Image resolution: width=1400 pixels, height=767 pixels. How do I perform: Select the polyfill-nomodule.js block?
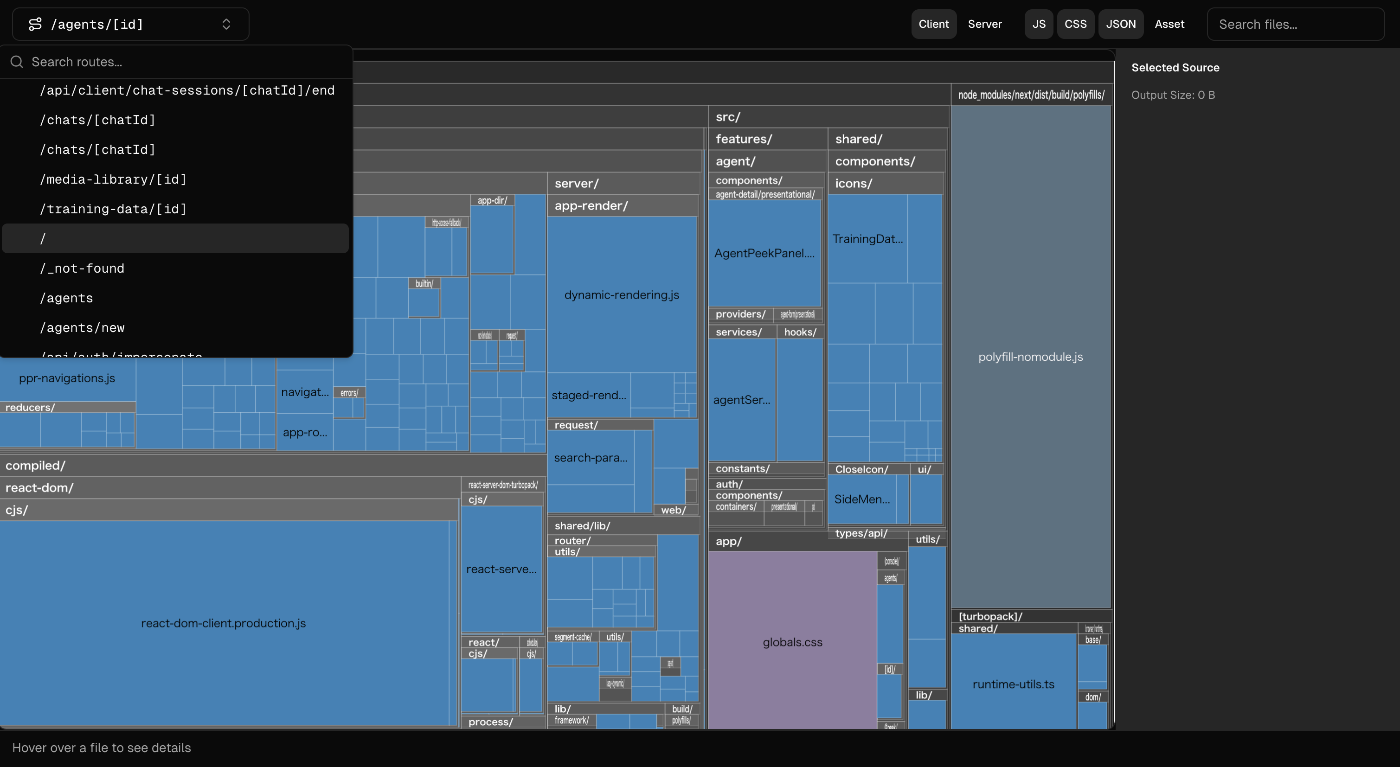1031,357
